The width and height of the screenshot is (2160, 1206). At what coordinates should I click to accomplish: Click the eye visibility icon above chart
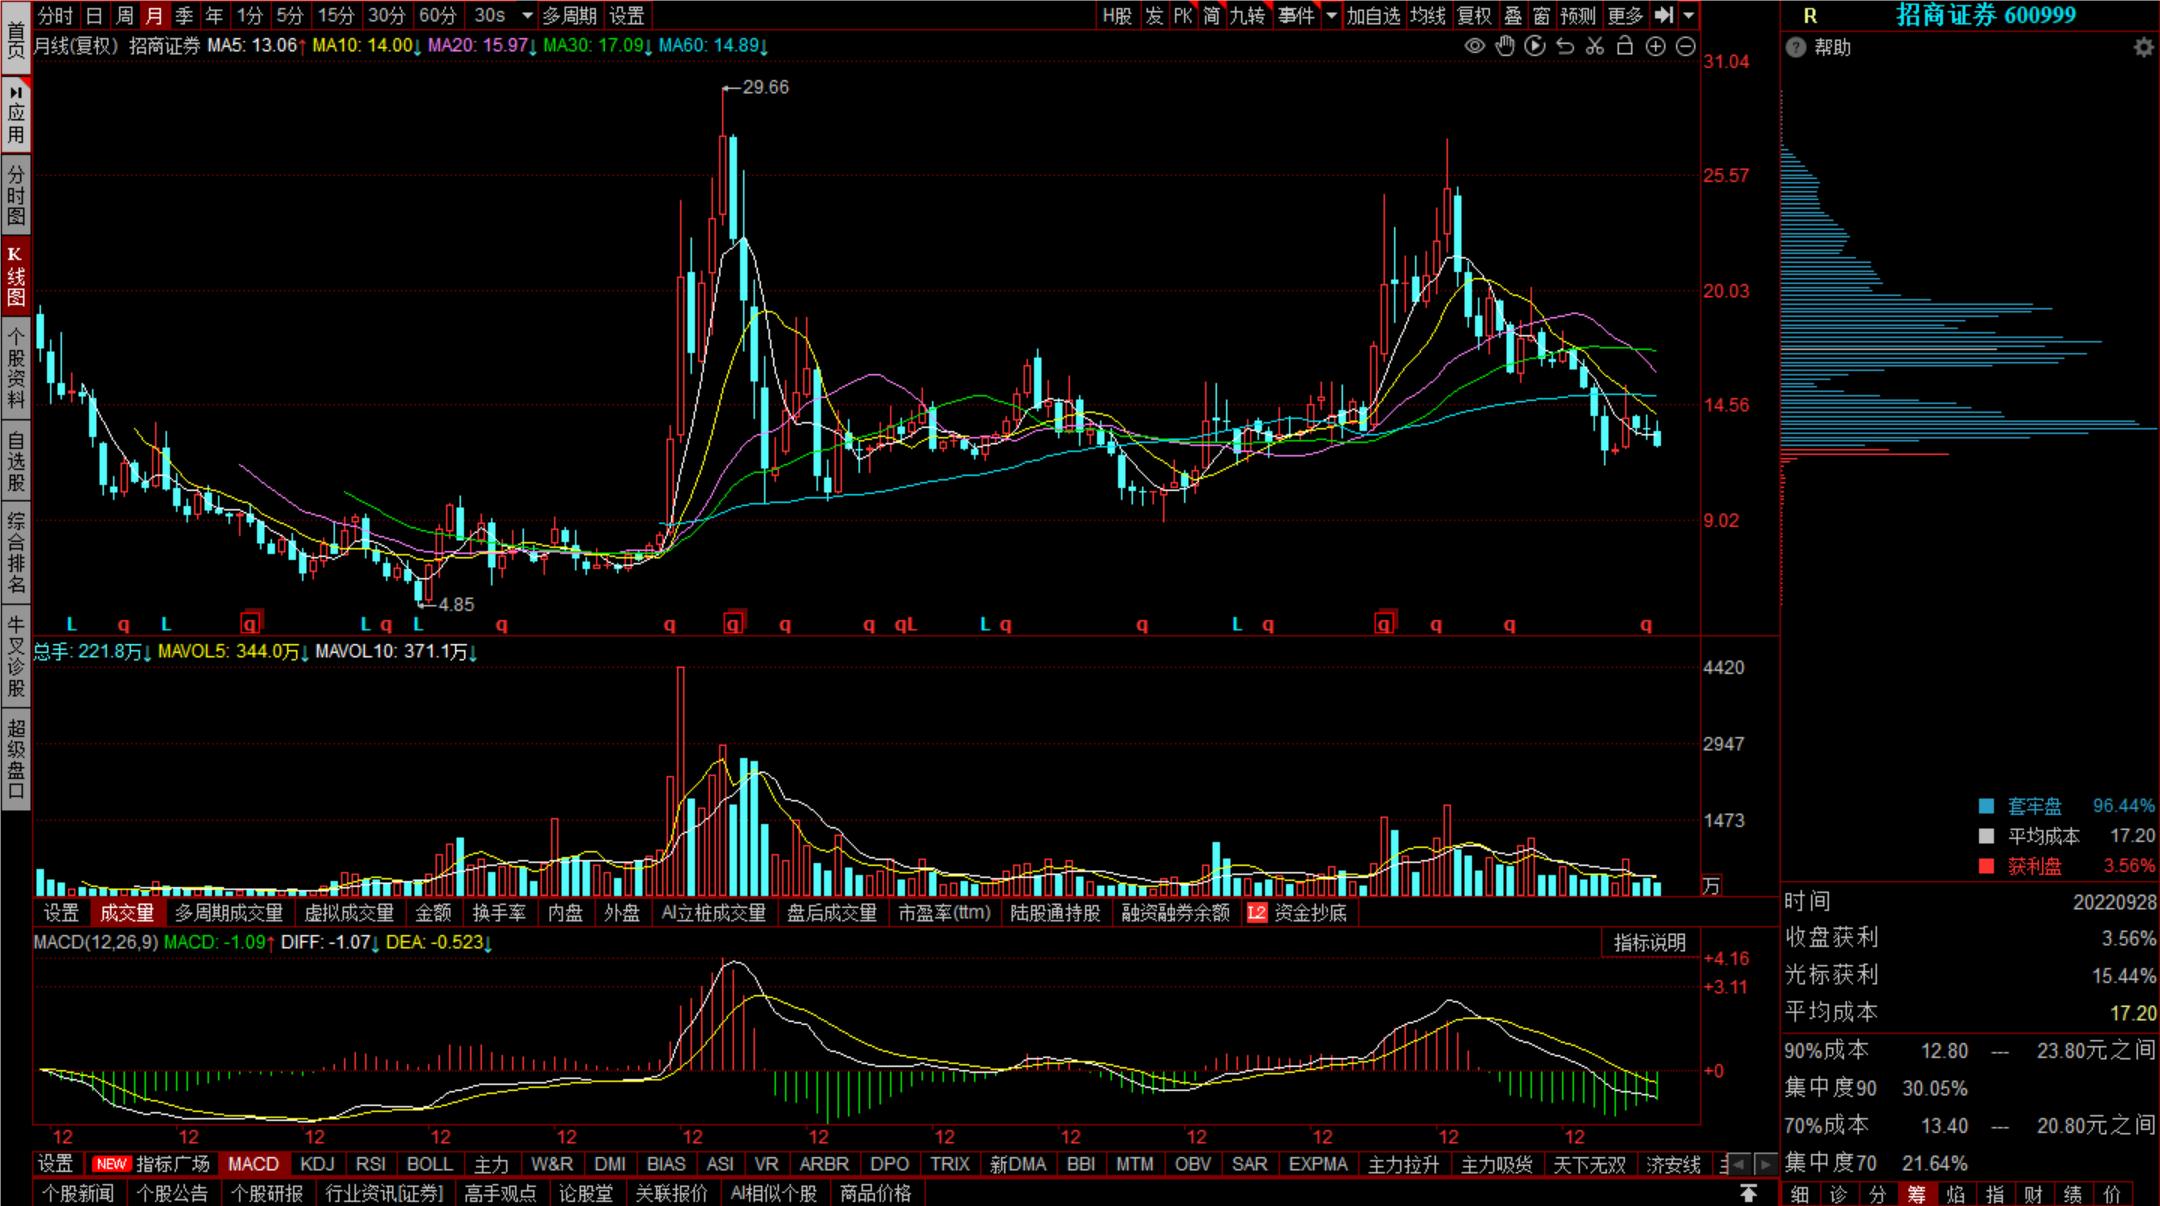point(1474,46)
